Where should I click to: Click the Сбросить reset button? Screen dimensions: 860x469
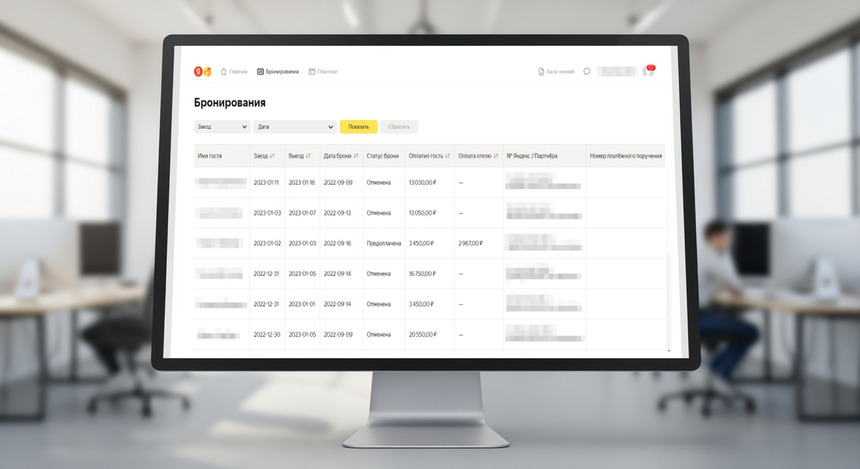coord(399,127)
